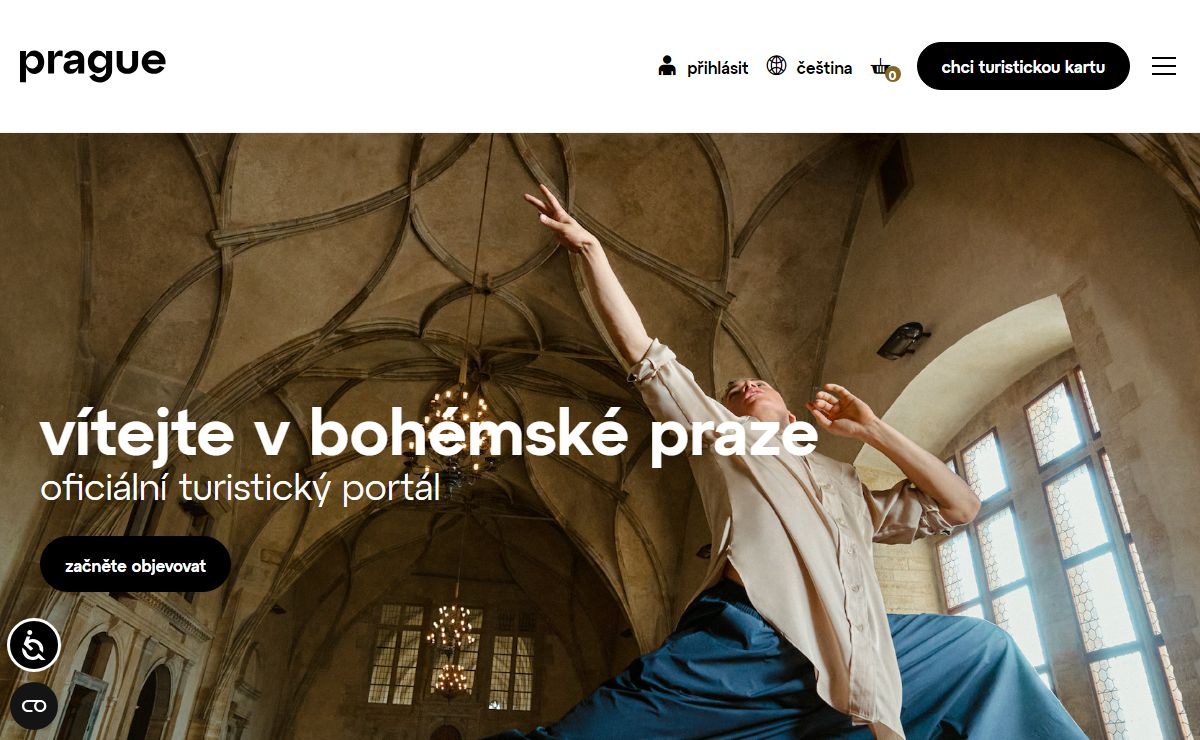Viewport: 1200px width, 740px height.
Task: Open the hamburger menu
Action: coord(1164,66)
